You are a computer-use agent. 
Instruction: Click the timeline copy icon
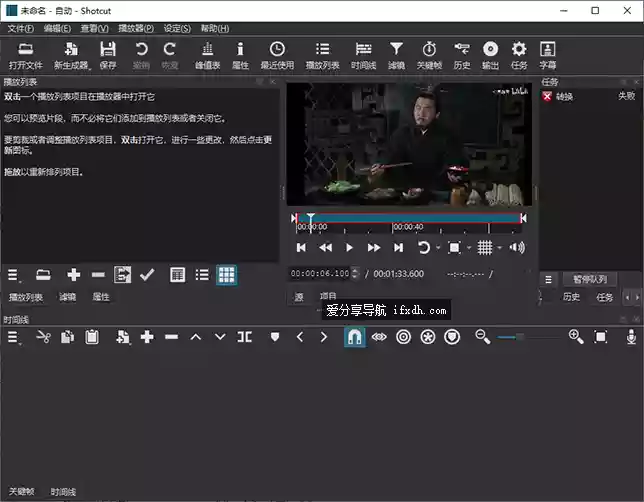(67, 337)
